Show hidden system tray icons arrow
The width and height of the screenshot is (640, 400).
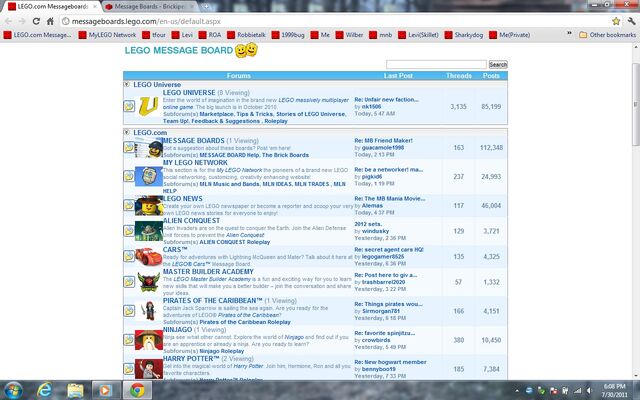(517, 391)
